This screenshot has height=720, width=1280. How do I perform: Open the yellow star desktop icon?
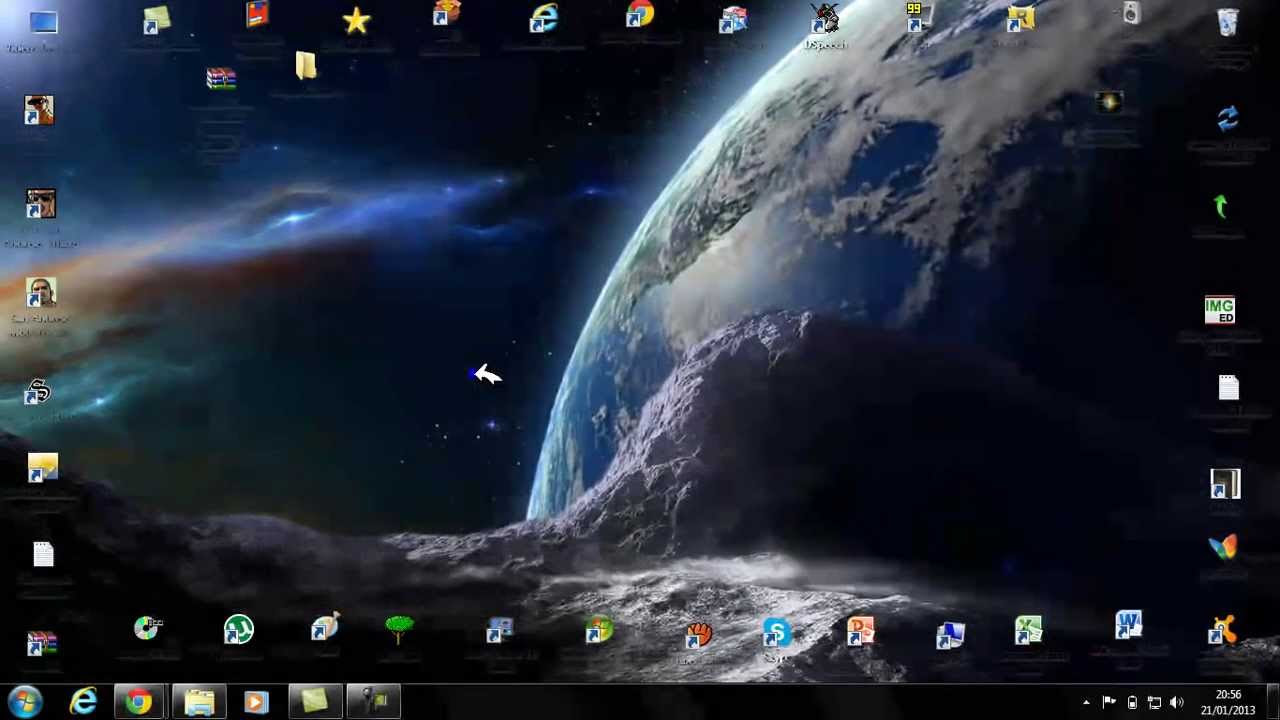pyautogui.click(x=356, y=21)
